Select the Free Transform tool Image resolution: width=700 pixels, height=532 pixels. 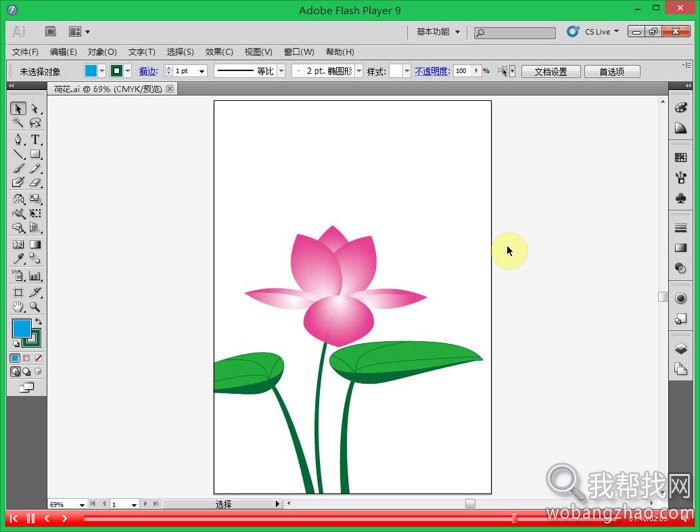coord(35,213)
